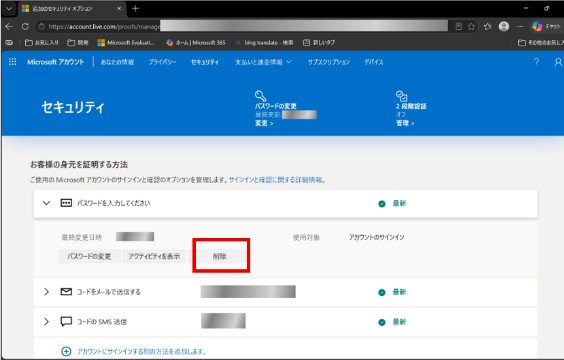Open the reader view icon in address bar
The image size is (564, 360).
(459, 26)
